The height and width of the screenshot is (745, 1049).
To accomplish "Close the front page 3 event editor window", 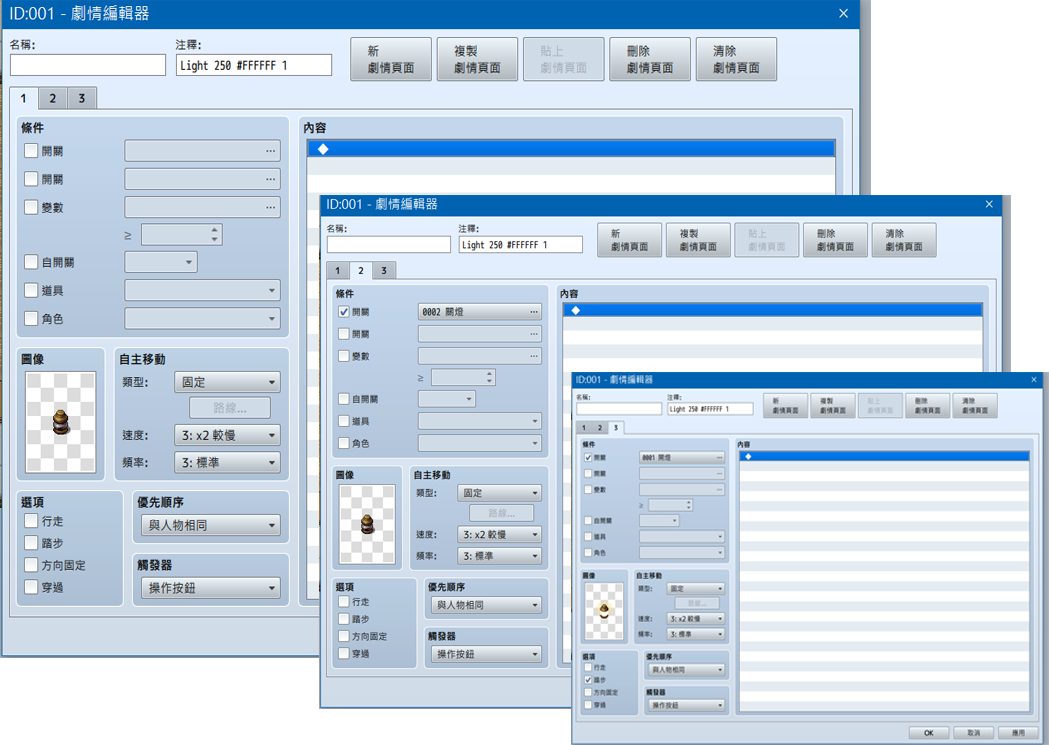I will 1033,379.
